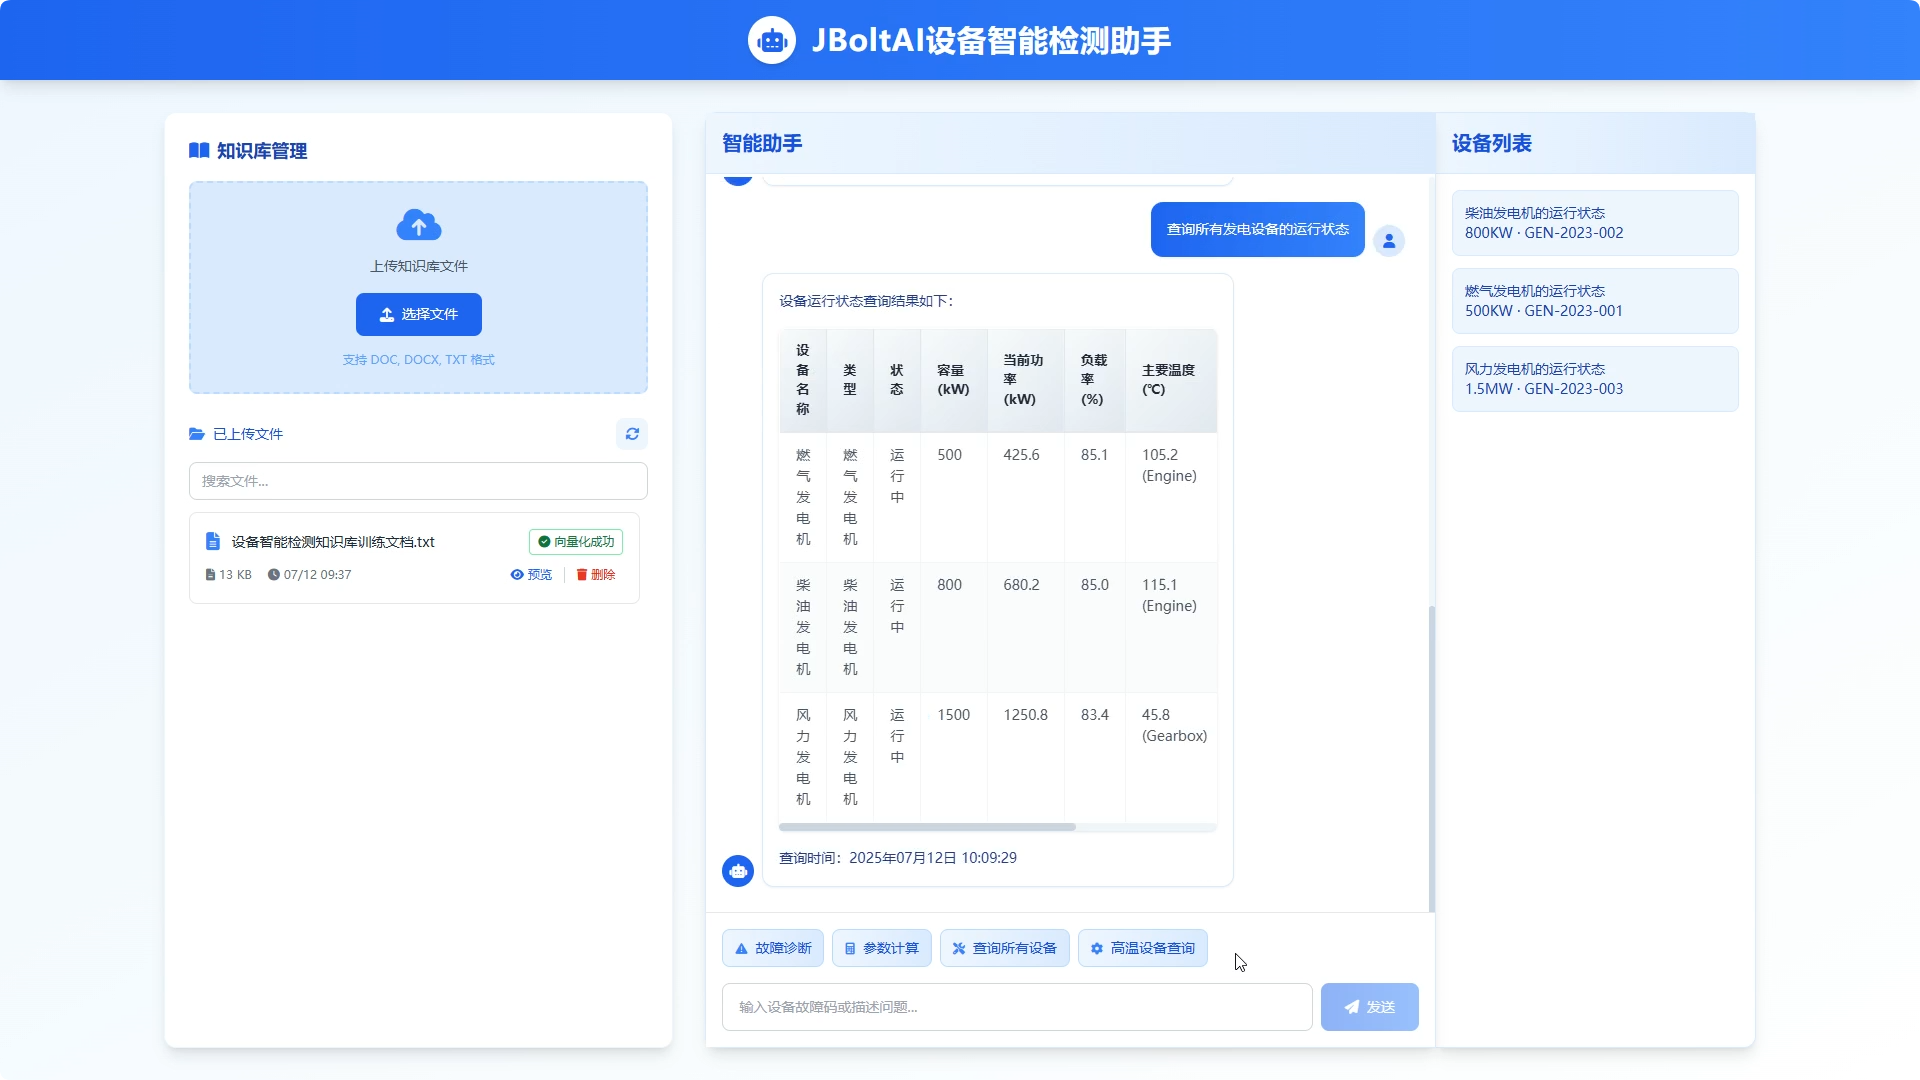Click the 智能助手 panel title

coord(762,143)
